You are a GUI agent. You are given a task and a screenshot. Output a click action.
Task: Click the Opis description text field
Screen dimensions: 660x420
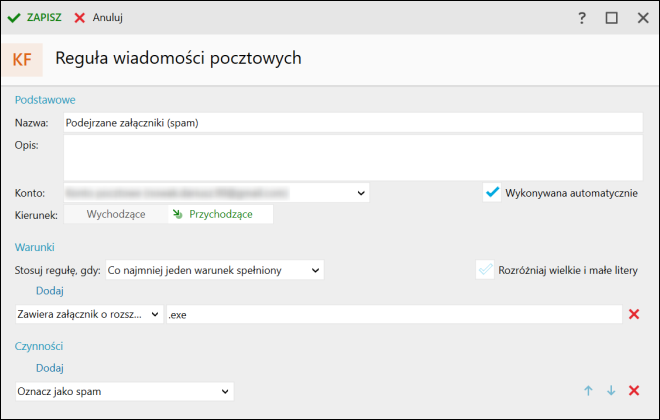352,157
